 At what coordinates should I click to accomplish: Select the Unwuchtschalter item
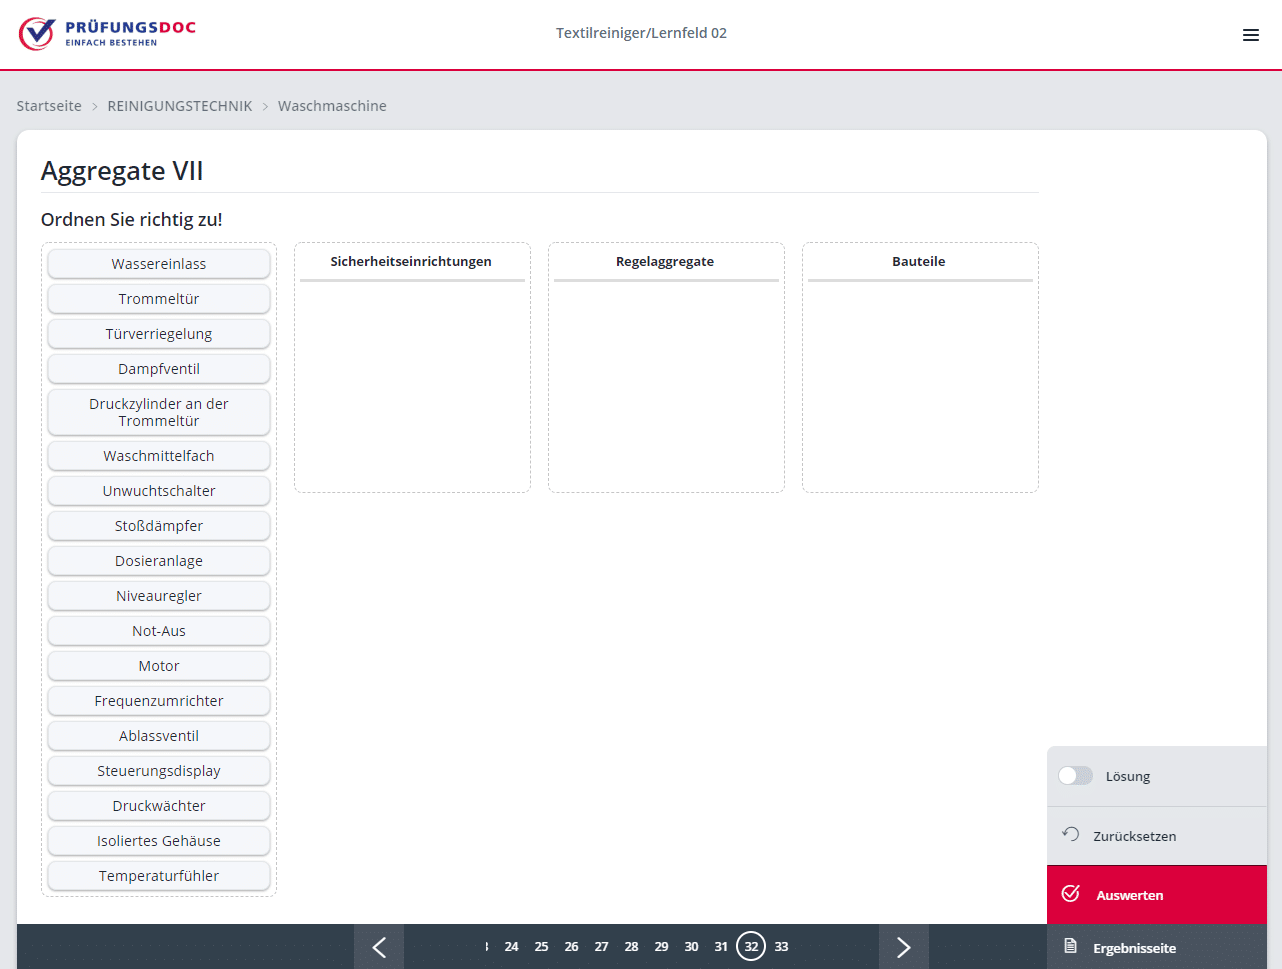point(159,491)
